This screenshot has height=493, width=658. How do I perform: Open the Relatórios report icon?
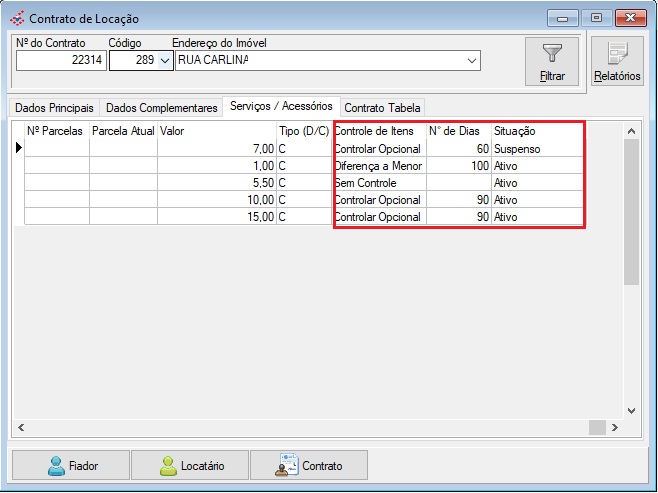tap(616, 55)
